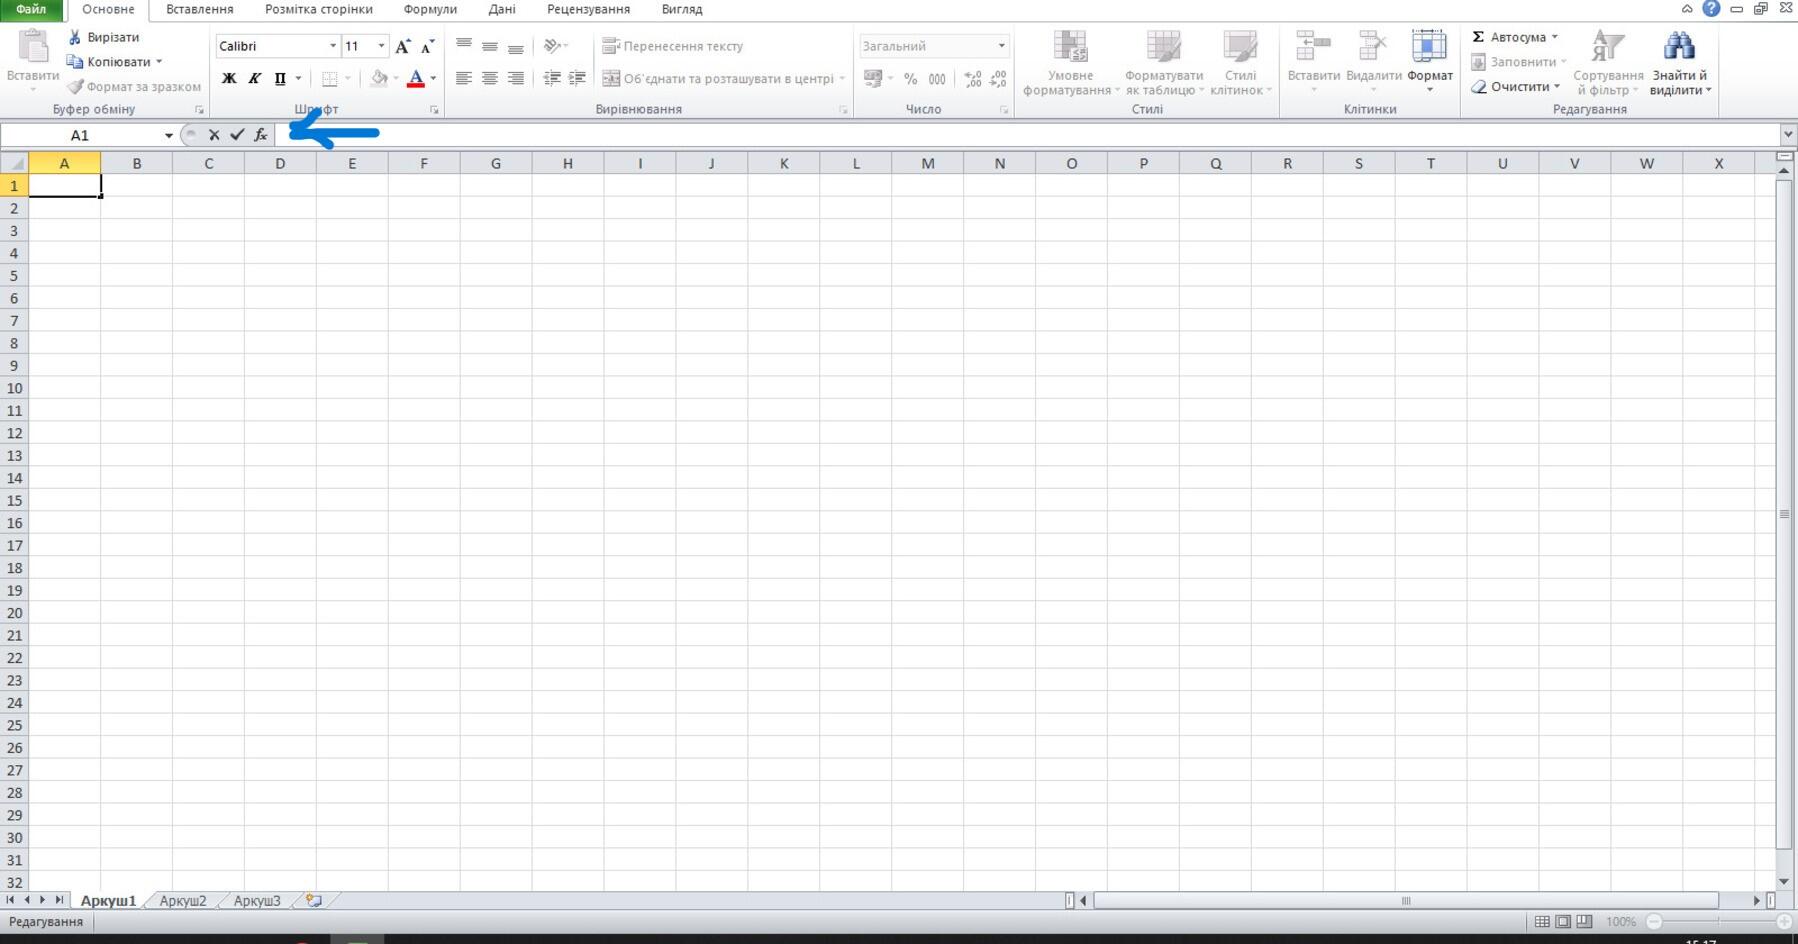Screen dimensions: 1798x944
Task: Click the insert new worksheet tab icon
Action: tap(314, 900)
